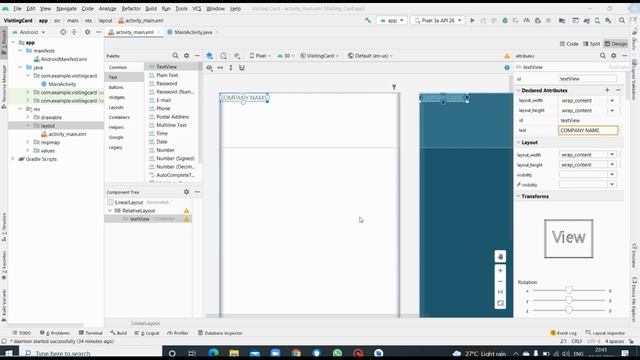
Task: Click the warning triangle above the design surface
Action: 507,56
